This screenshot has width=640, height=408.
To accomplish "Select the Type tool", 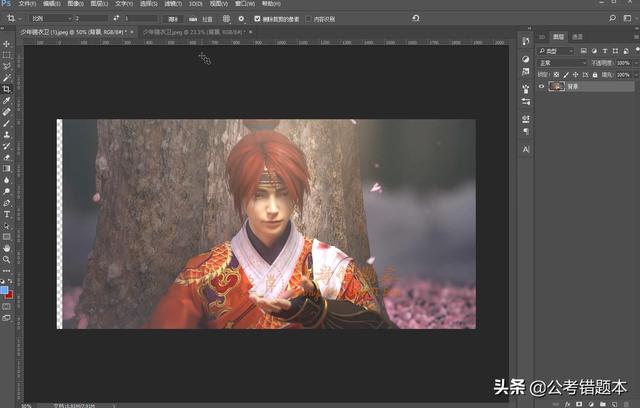I will coord(7,214).
